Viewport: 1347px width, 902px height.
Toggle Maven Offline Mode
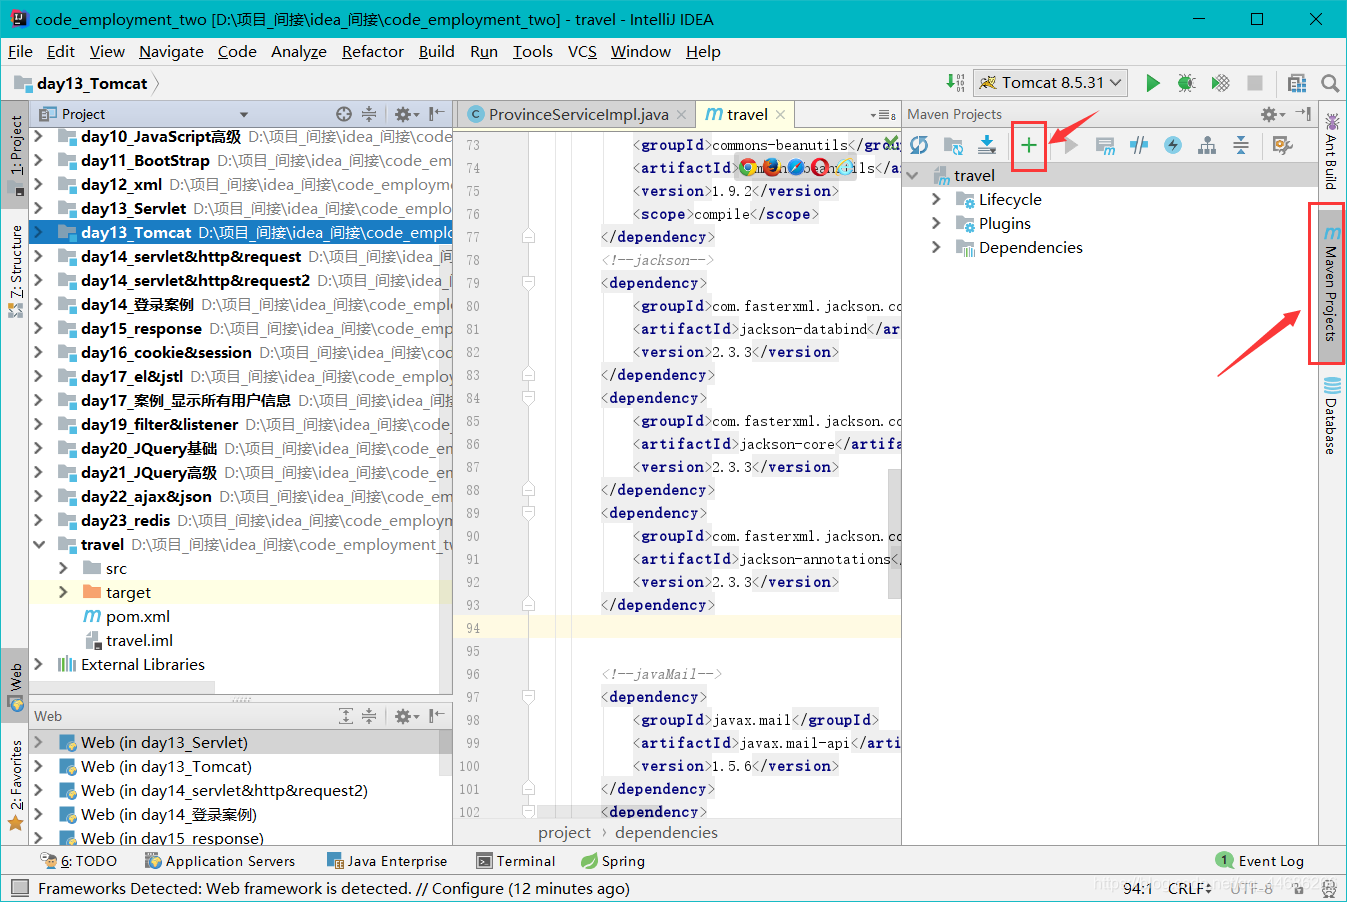tap(1139, 145)
